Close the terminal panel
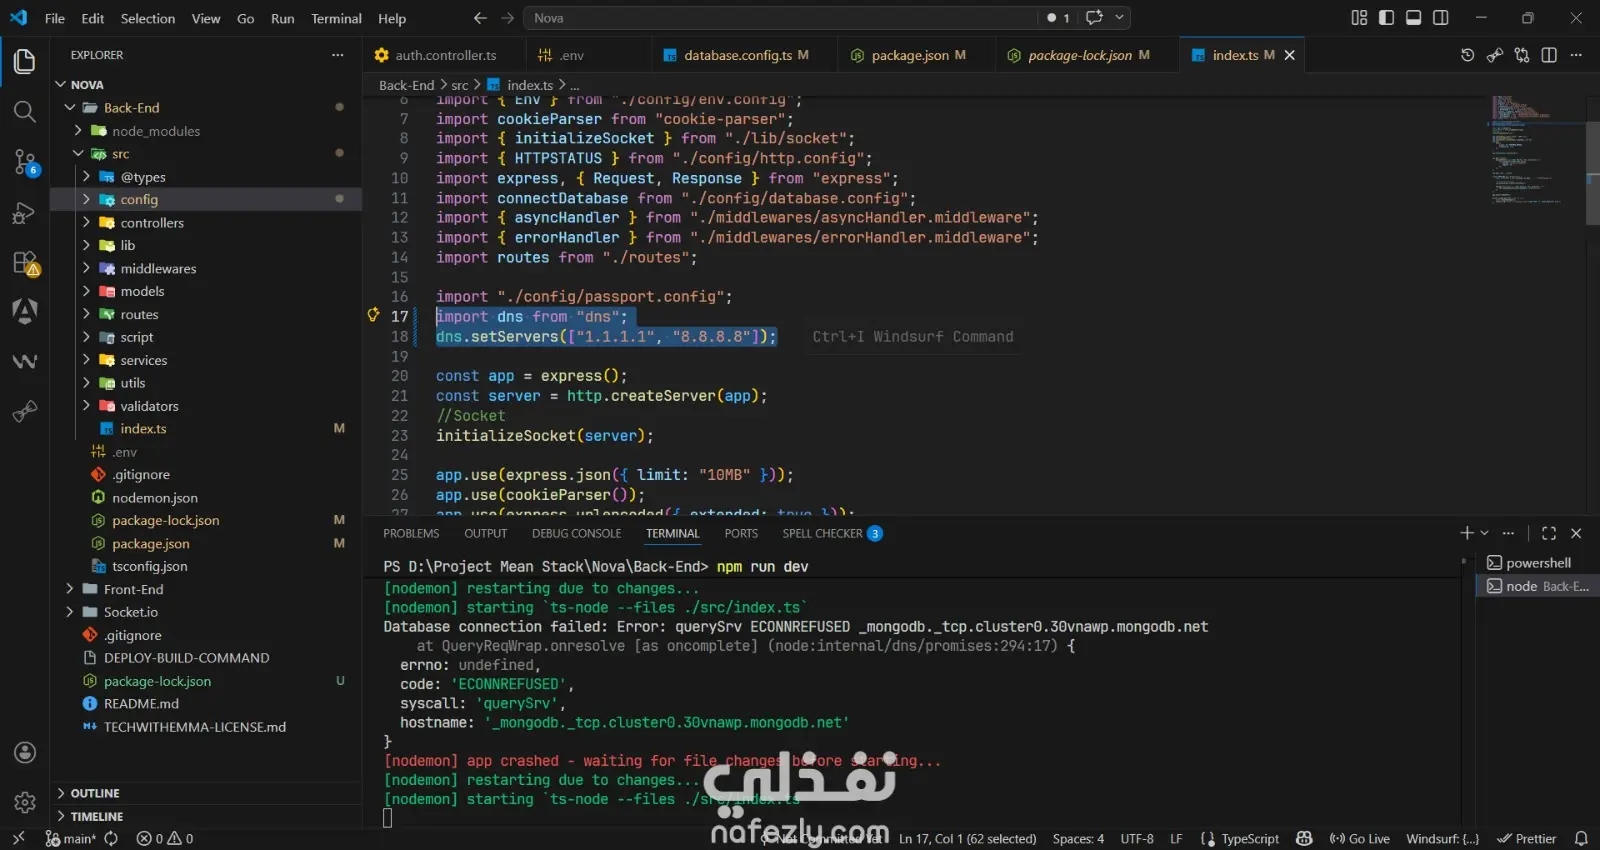 tap(1576, 533)
